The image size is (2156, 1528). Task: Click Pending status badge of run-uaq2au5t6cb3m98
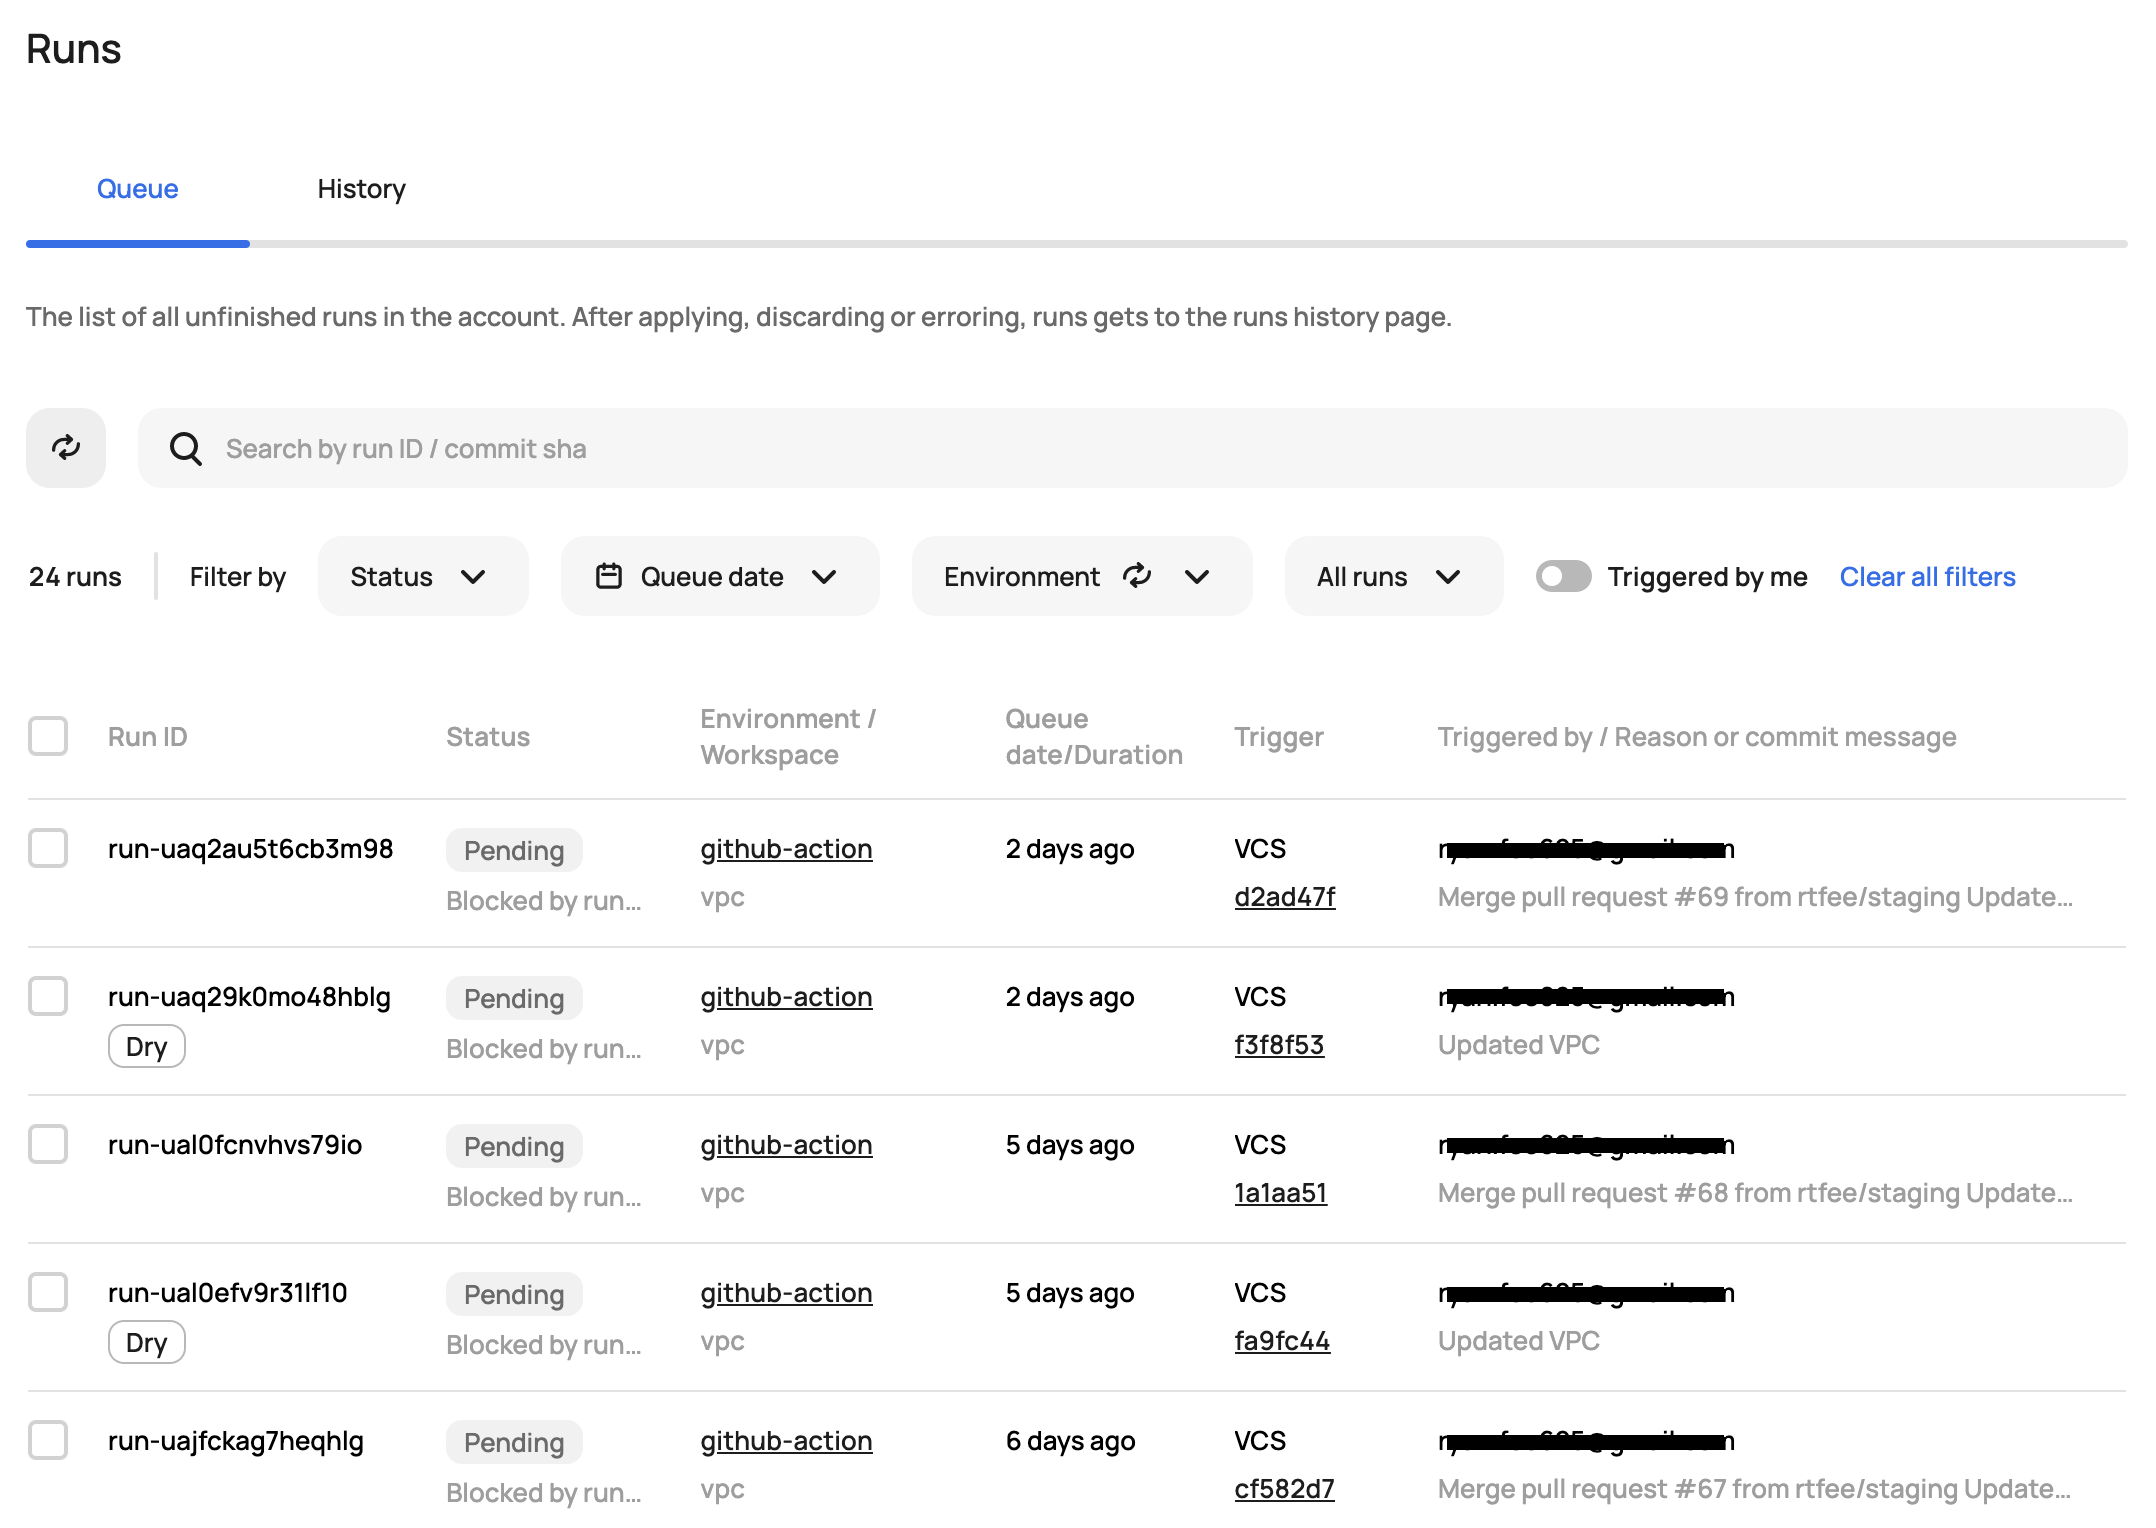(514, 851)
